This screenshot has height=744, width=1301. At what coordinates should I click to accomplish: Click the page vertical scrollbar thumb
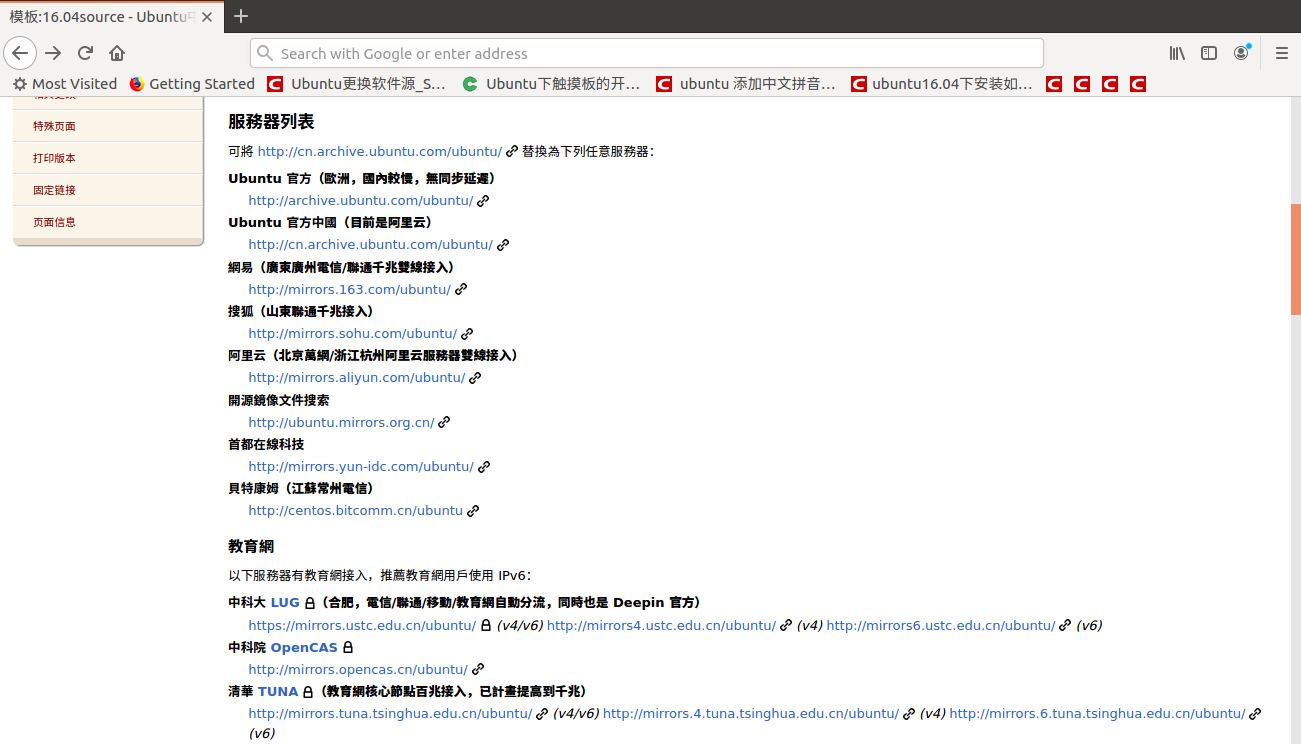click(x=1296, y=259)
